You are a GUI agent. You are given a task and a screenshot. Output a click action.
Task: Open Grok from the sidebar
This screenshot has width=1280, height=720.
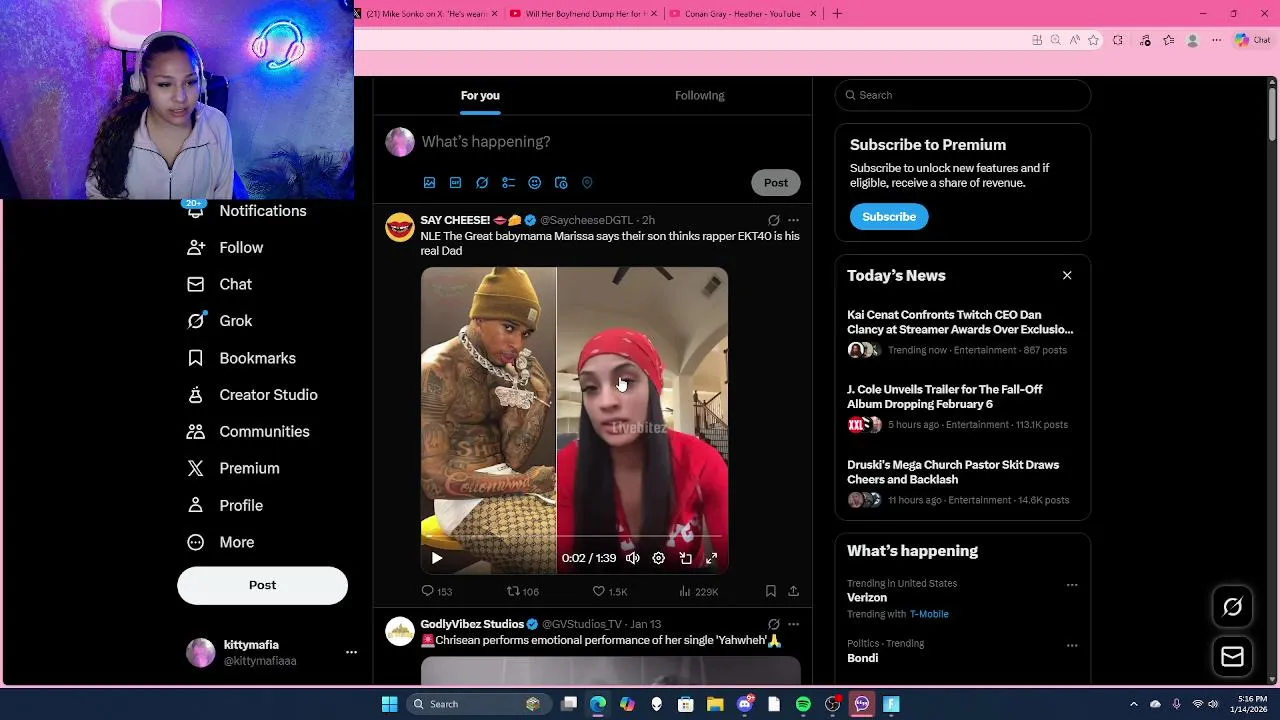coord(219,321)
